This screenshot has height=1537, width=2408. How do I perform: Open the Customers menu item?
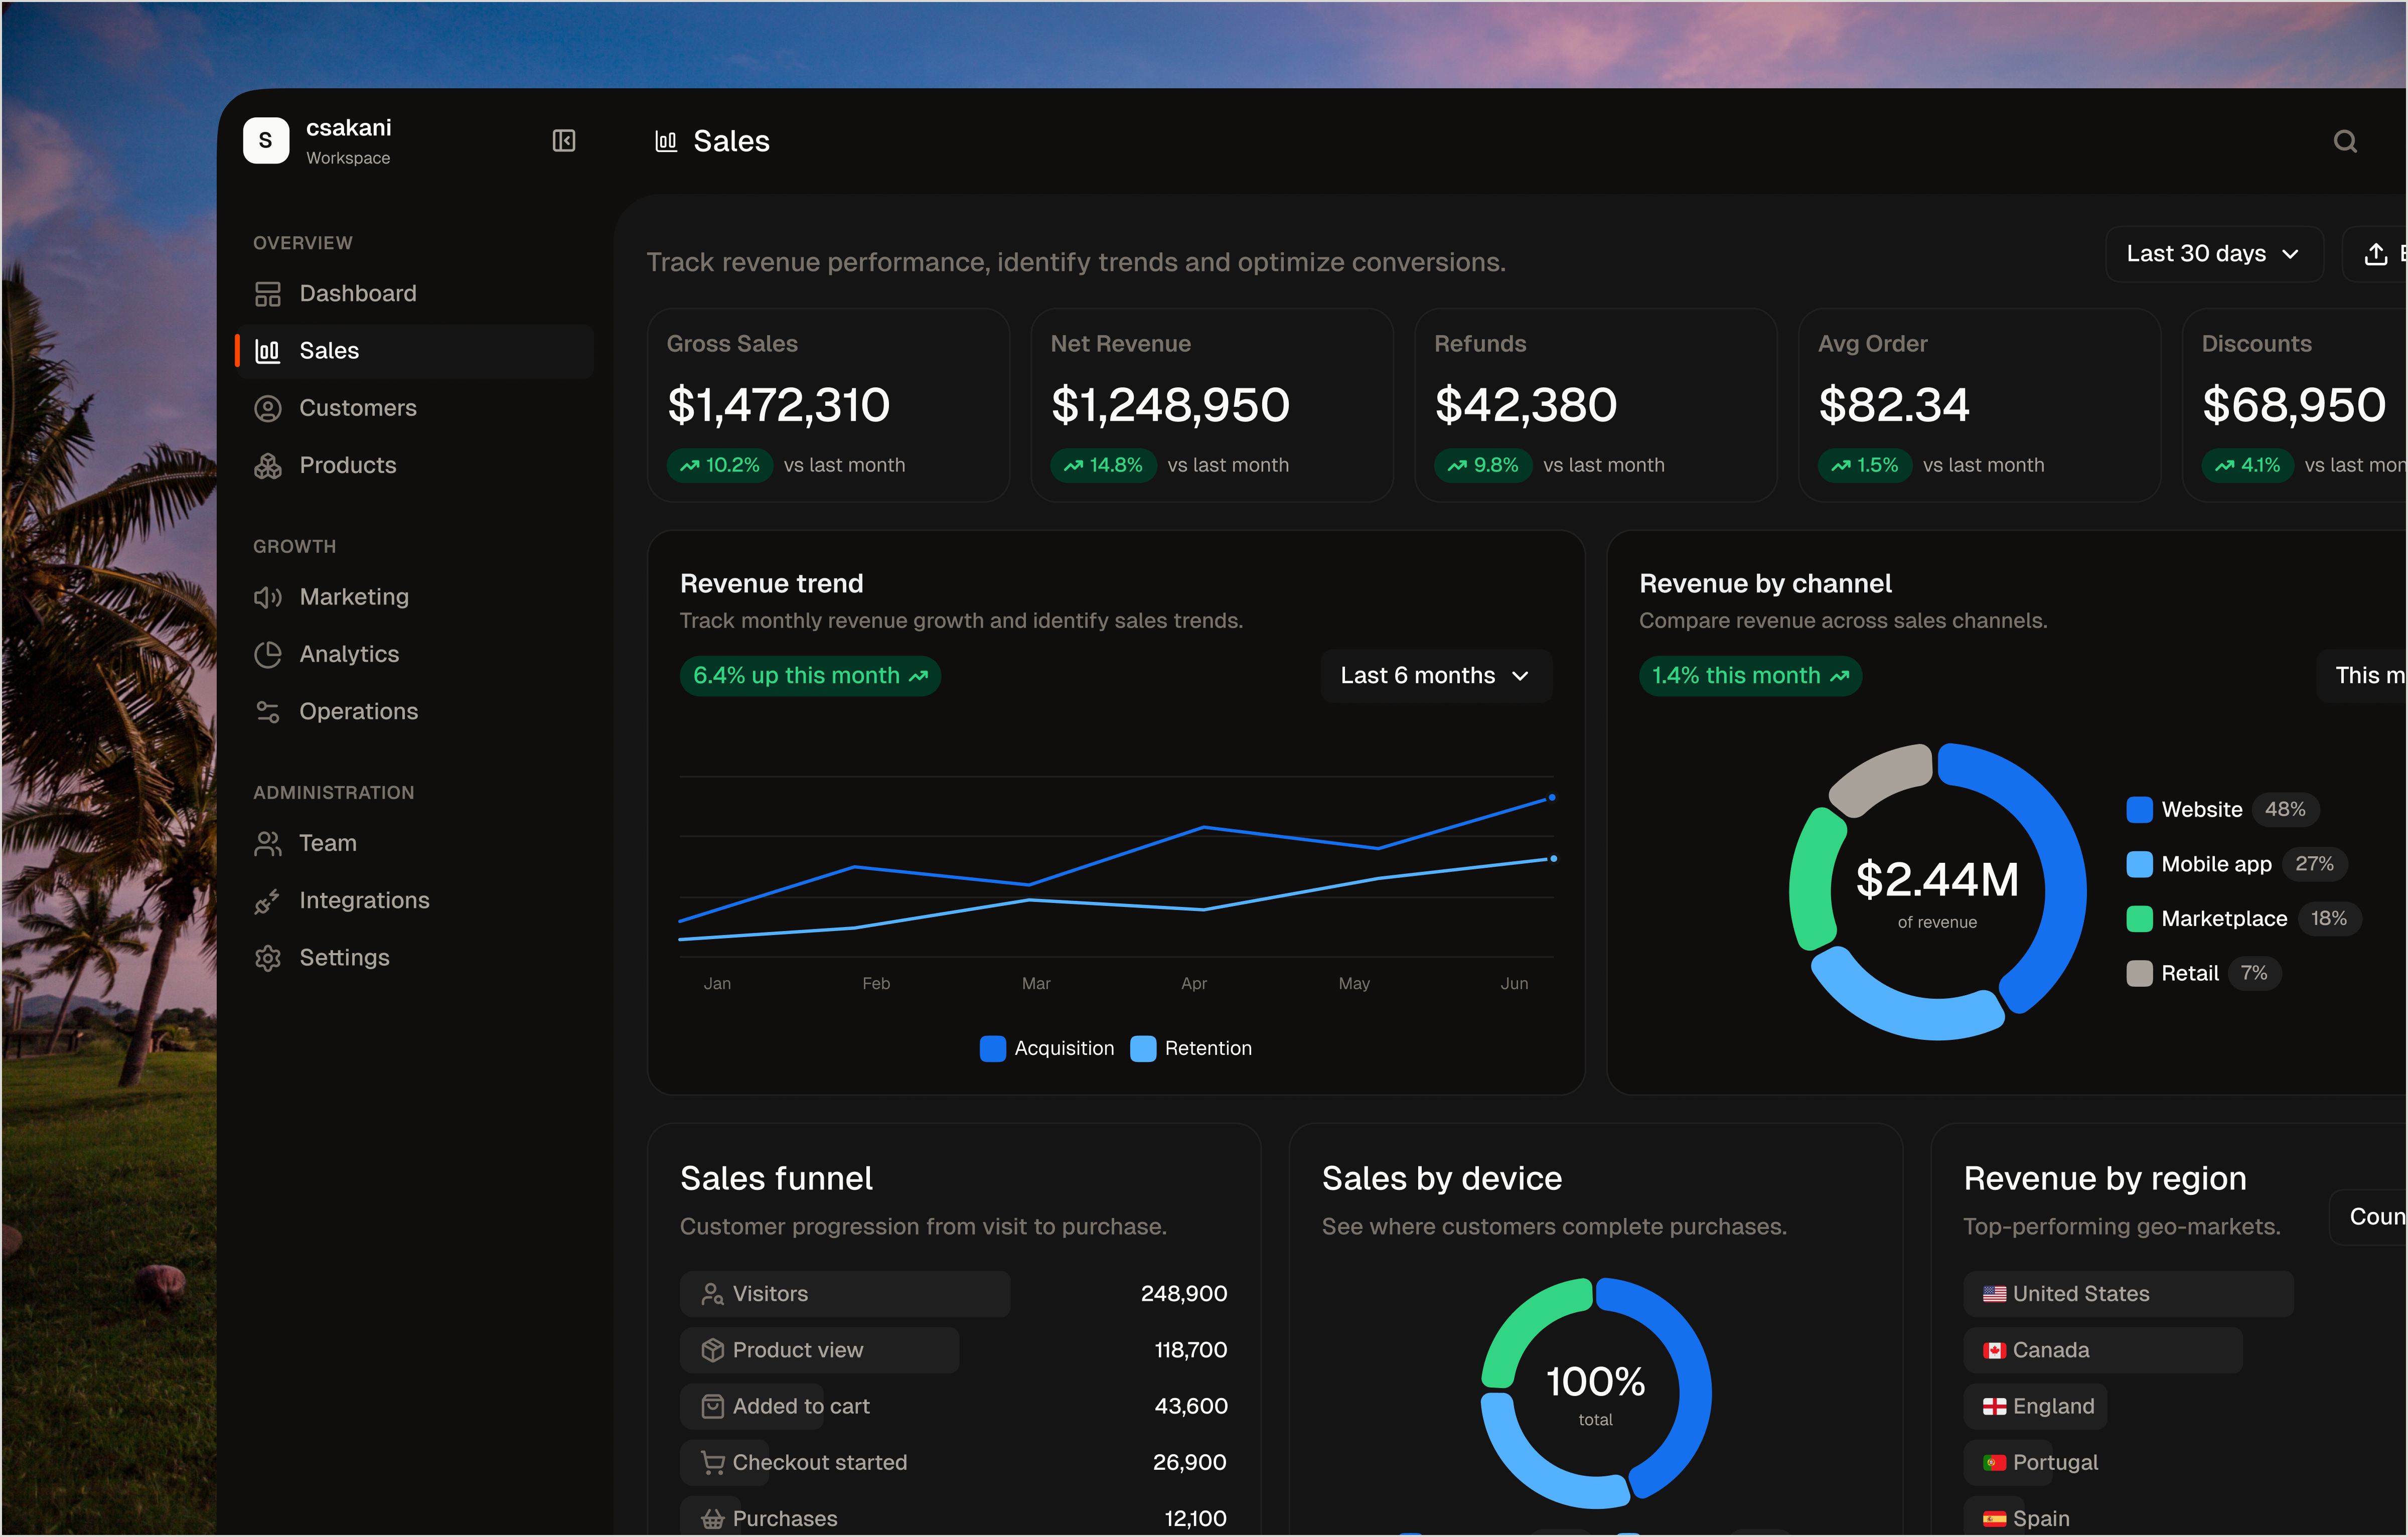414,408
